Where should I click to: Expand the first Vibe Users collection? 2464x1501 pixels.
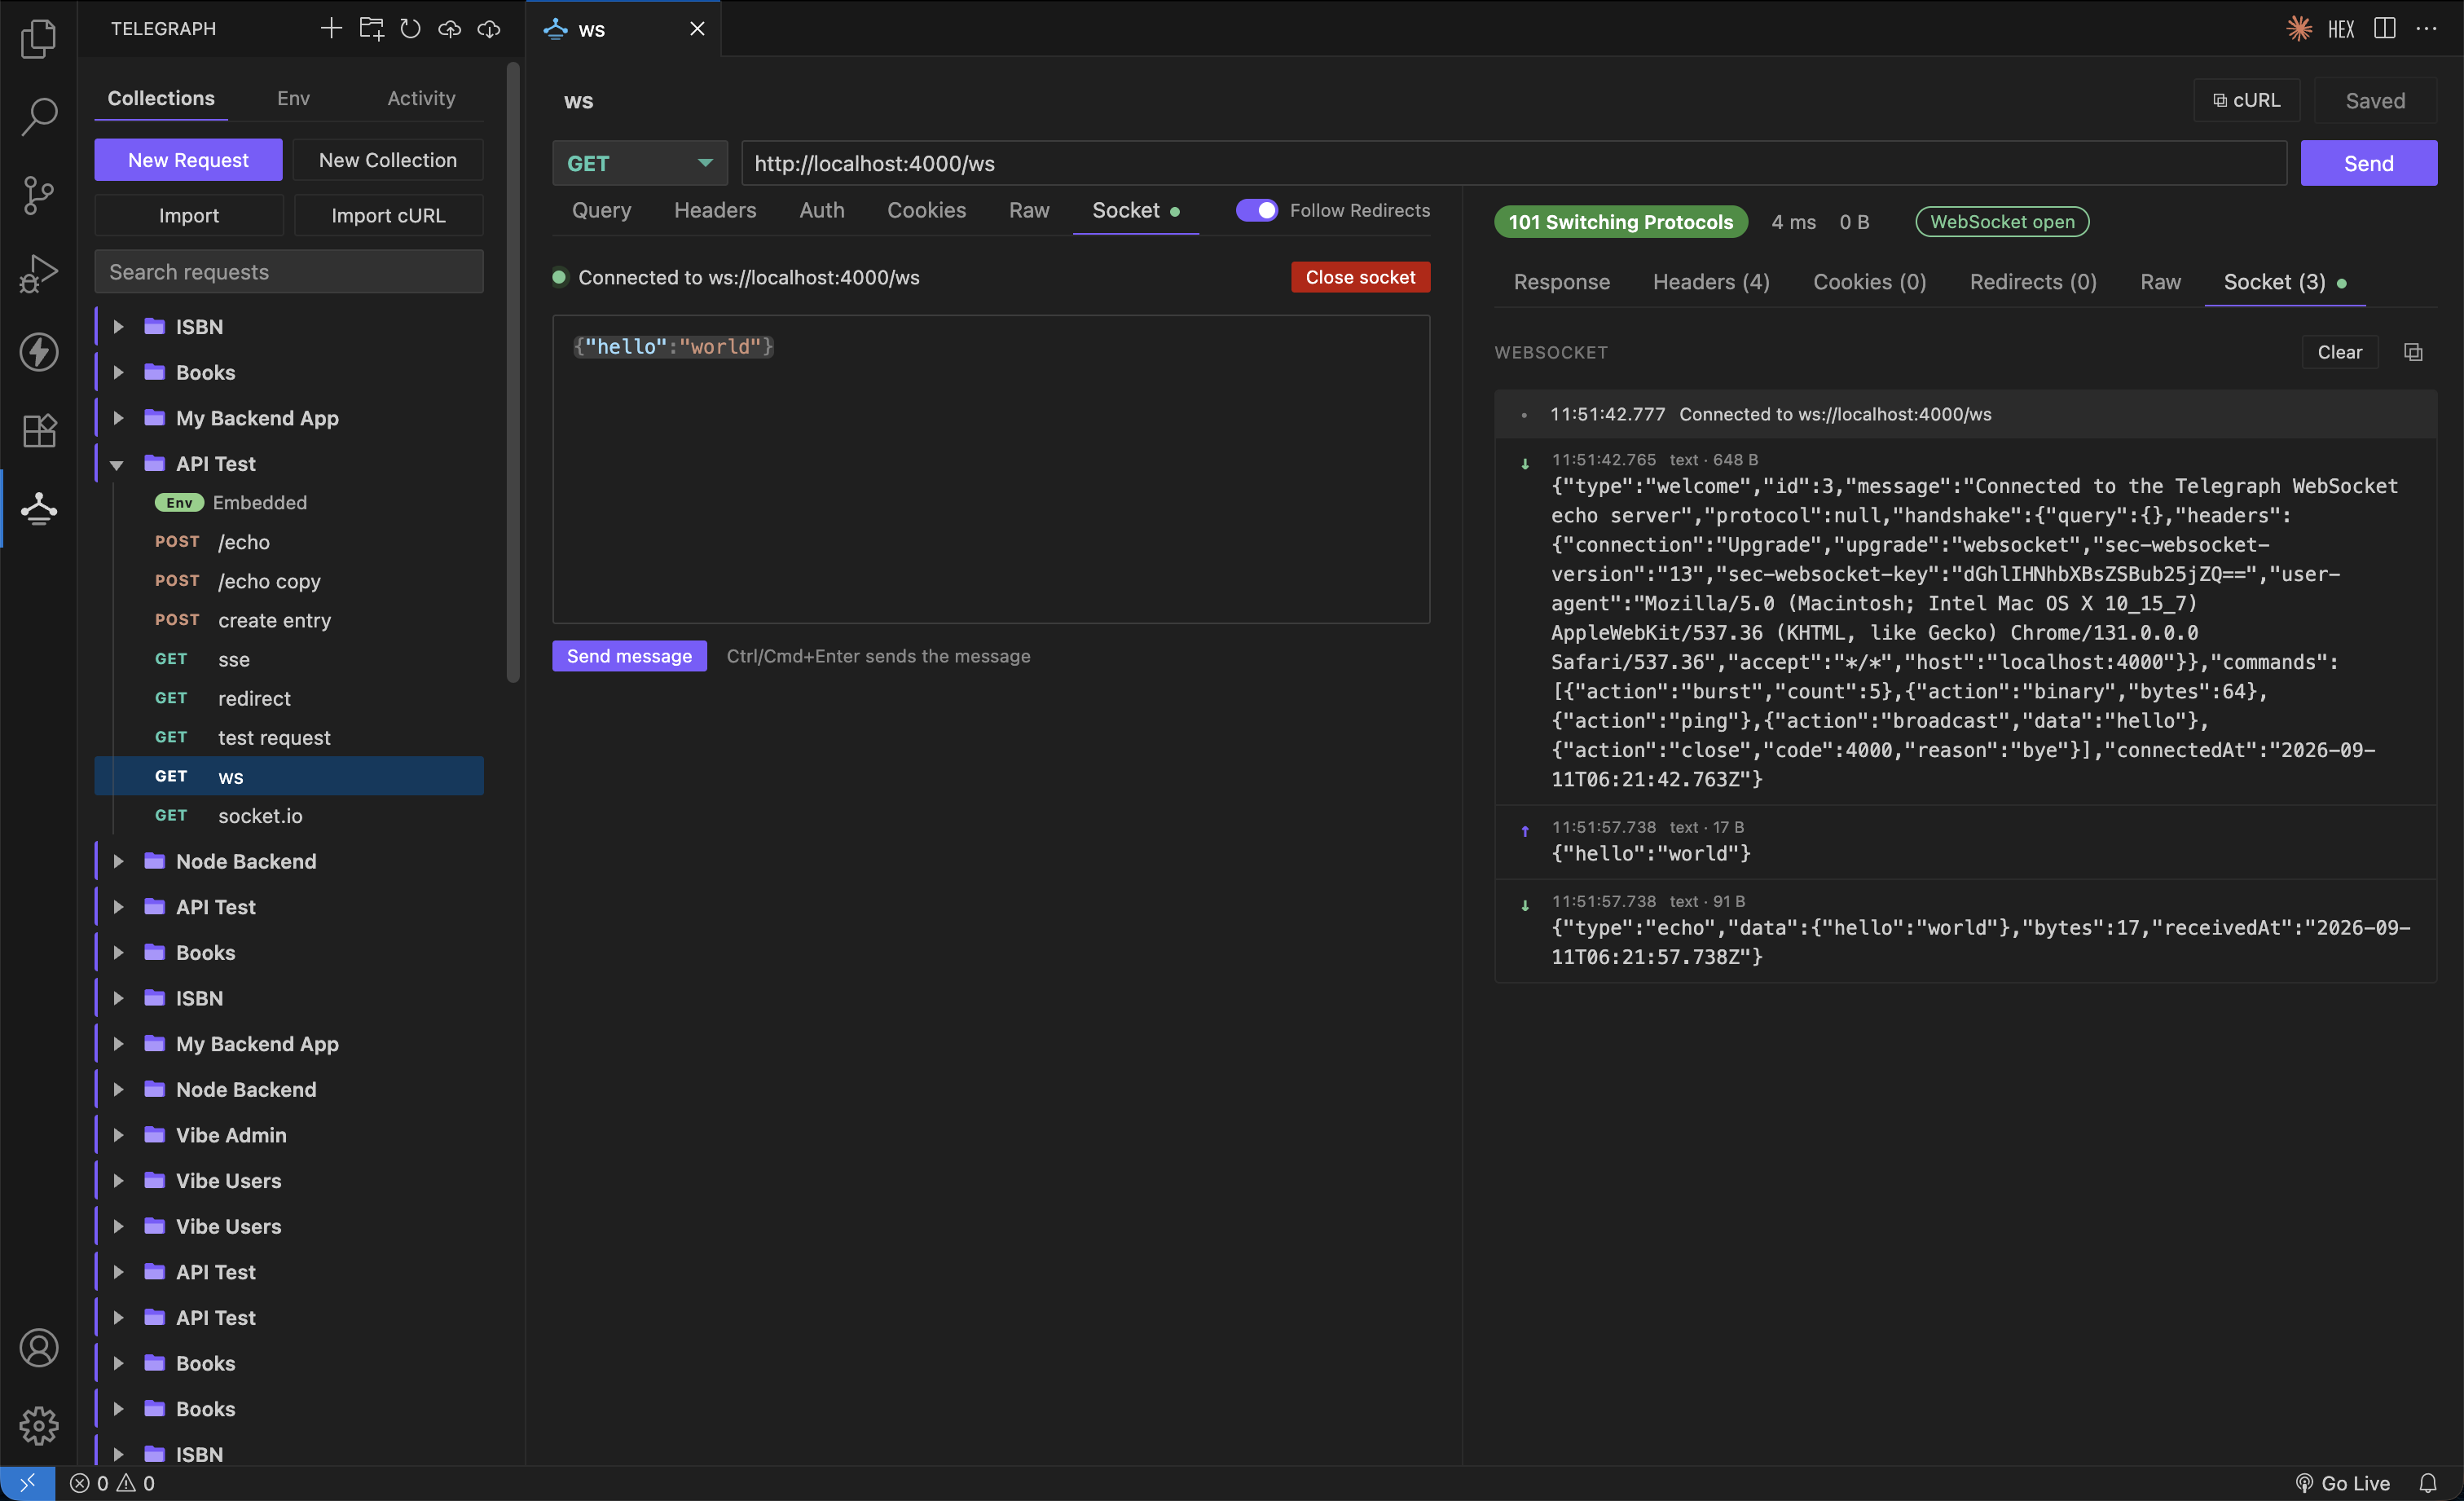118,1181
